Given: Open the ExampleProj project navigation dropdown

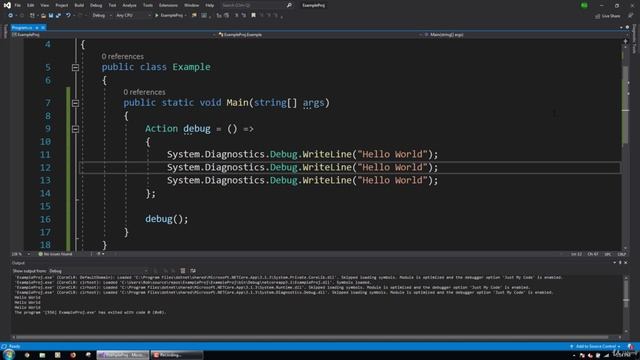Looking at the screenshot, I should (113, 35).
